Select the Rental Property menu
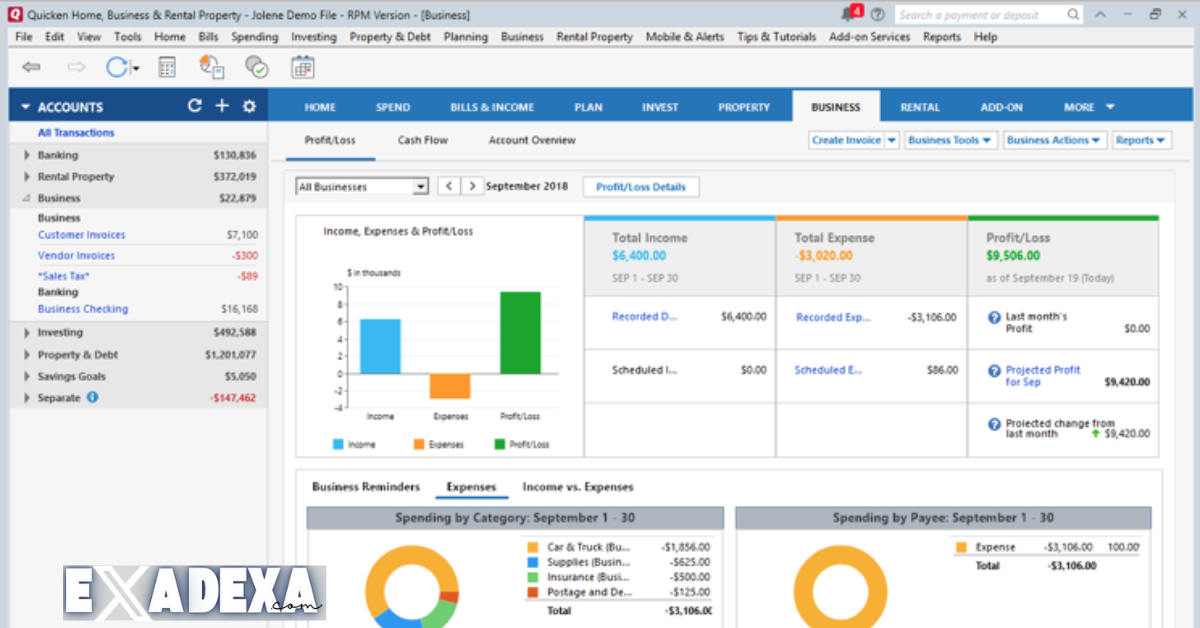The image size is (1200, 628). tap(594, 37)
